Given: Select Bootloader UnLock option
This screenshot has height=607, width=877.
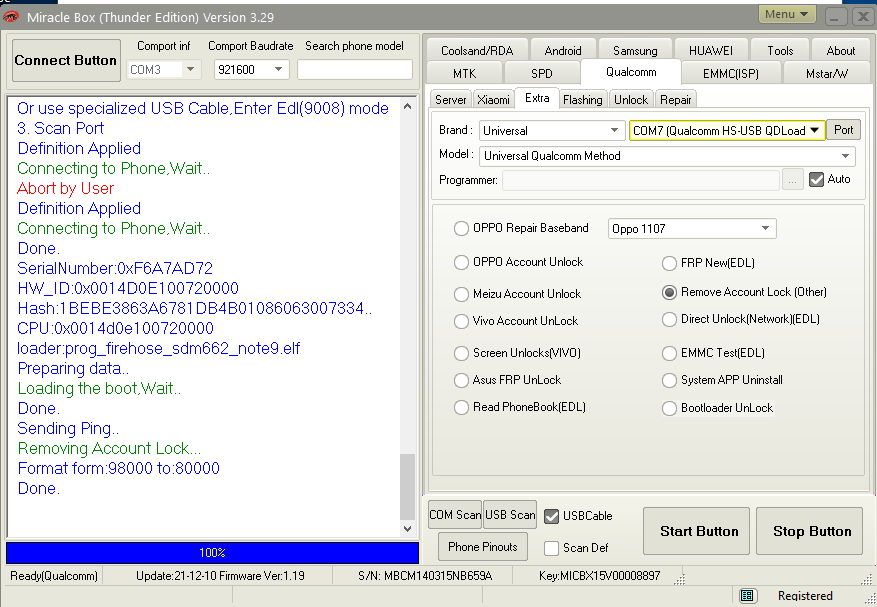Looking at the screenshot, I should point(669,408).
